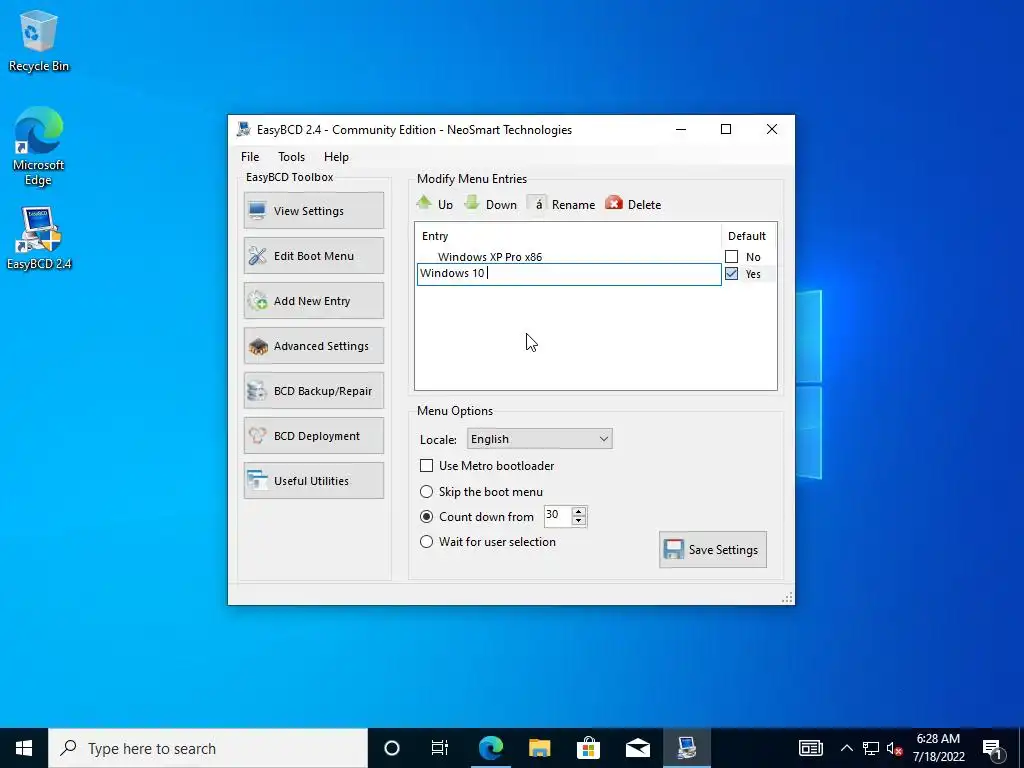Screen dimensions: 1024x768
Task: Launch Edge from the taskbar
Action: tap(490, 748)
